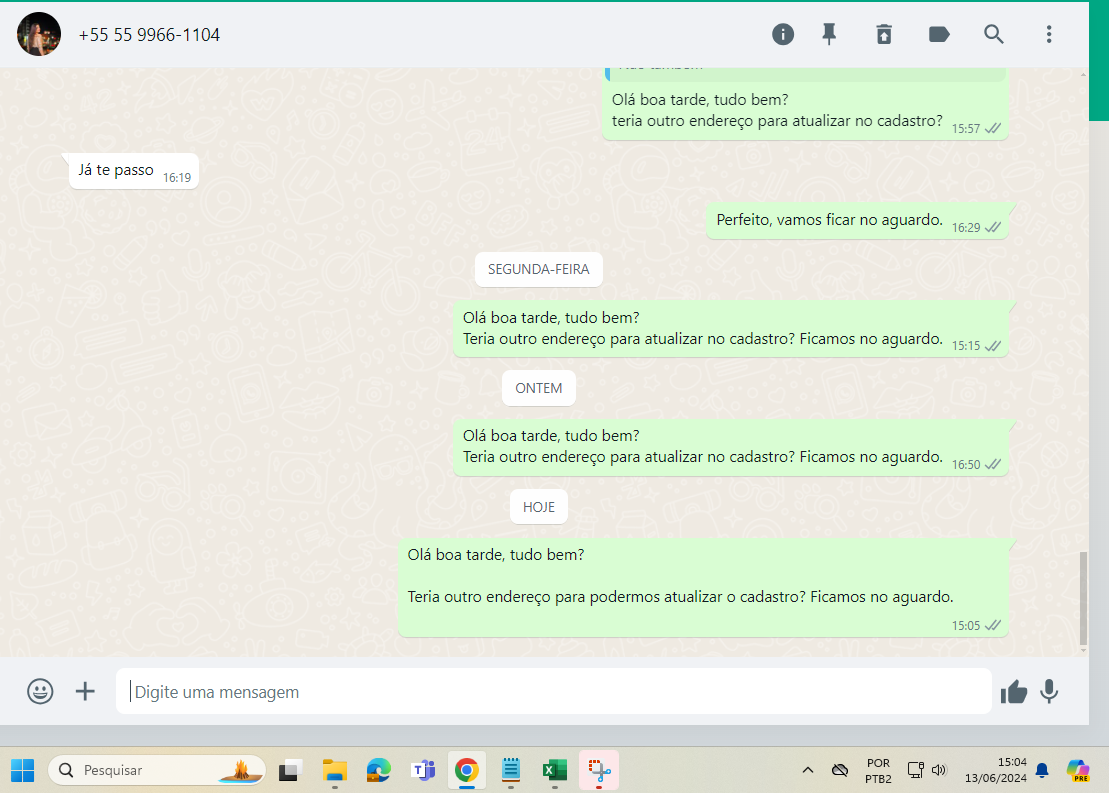Click the cloud sync-off tray icon
Viewport: 1109px width, 793px height.
coord(840,770)
